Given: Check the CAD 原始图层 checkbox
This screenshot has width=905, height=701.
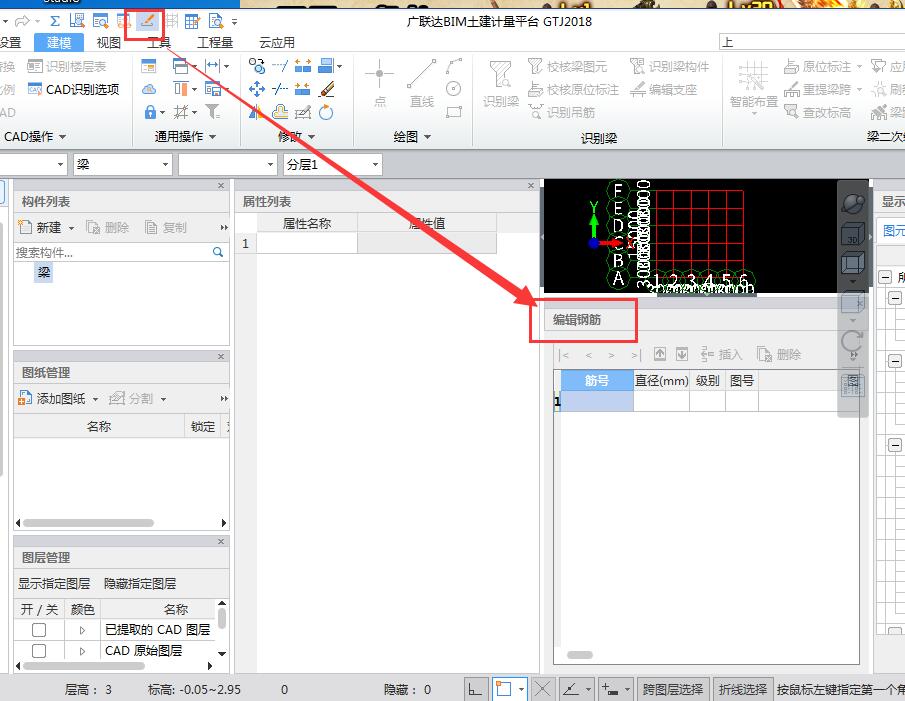Looking at the screenshot, I should pyautogui.click(x=39, y=651).
